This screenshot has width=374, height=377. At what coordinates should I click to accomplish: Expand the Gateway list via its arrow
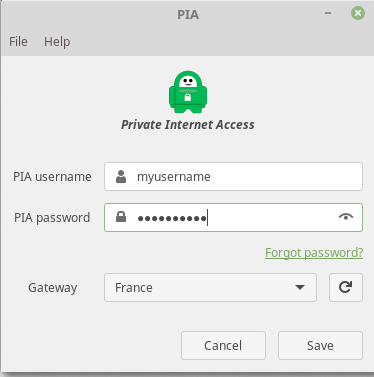(x=300, y=287)
